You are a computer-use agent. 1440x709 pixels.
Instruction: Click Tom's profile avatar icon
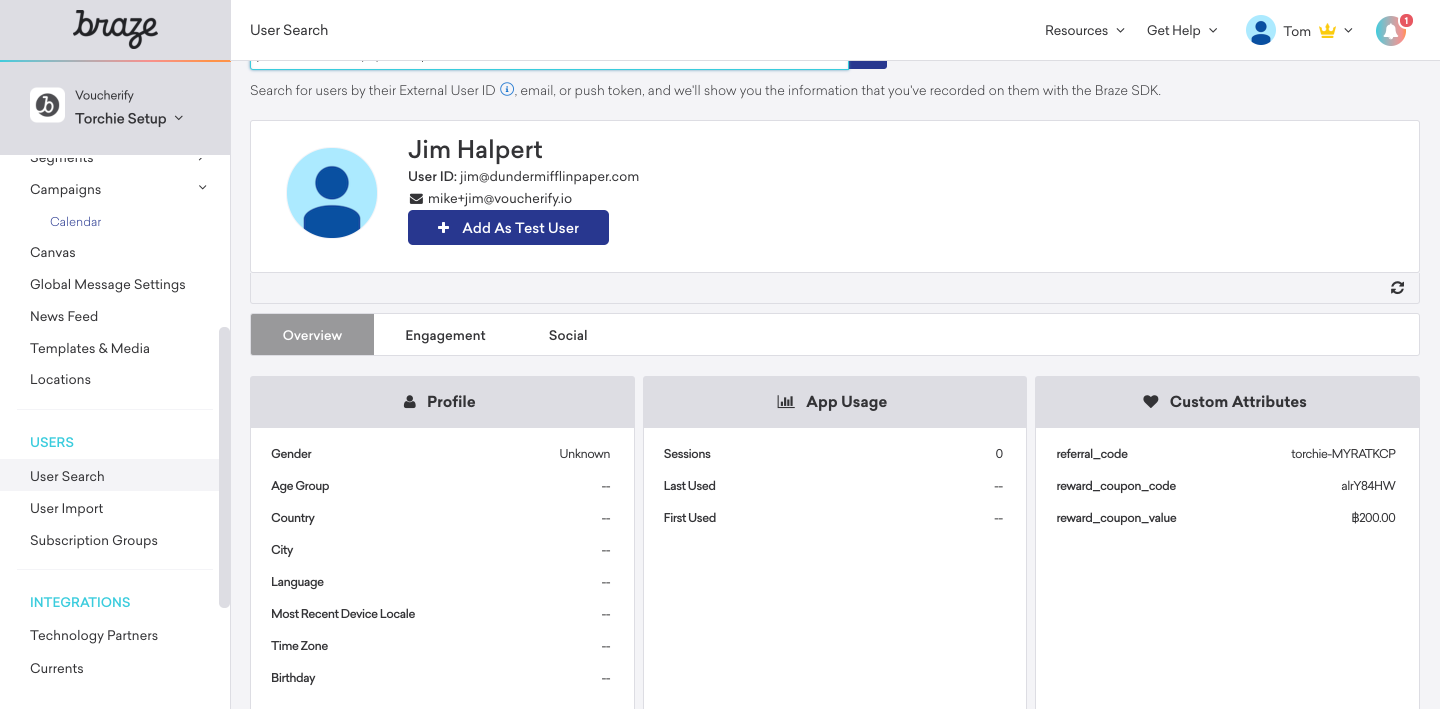coord(1260,30)
